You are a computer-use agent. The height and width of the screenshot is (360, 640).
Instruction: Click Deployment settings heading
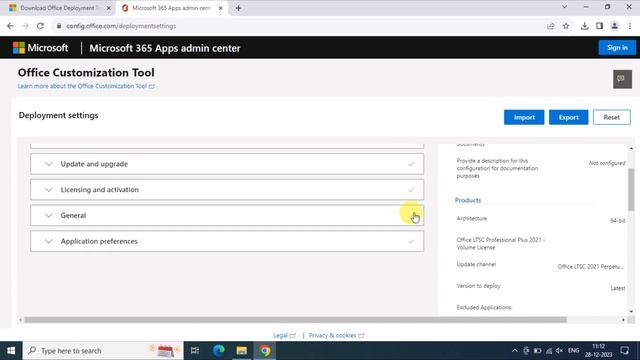pos(58,116)
